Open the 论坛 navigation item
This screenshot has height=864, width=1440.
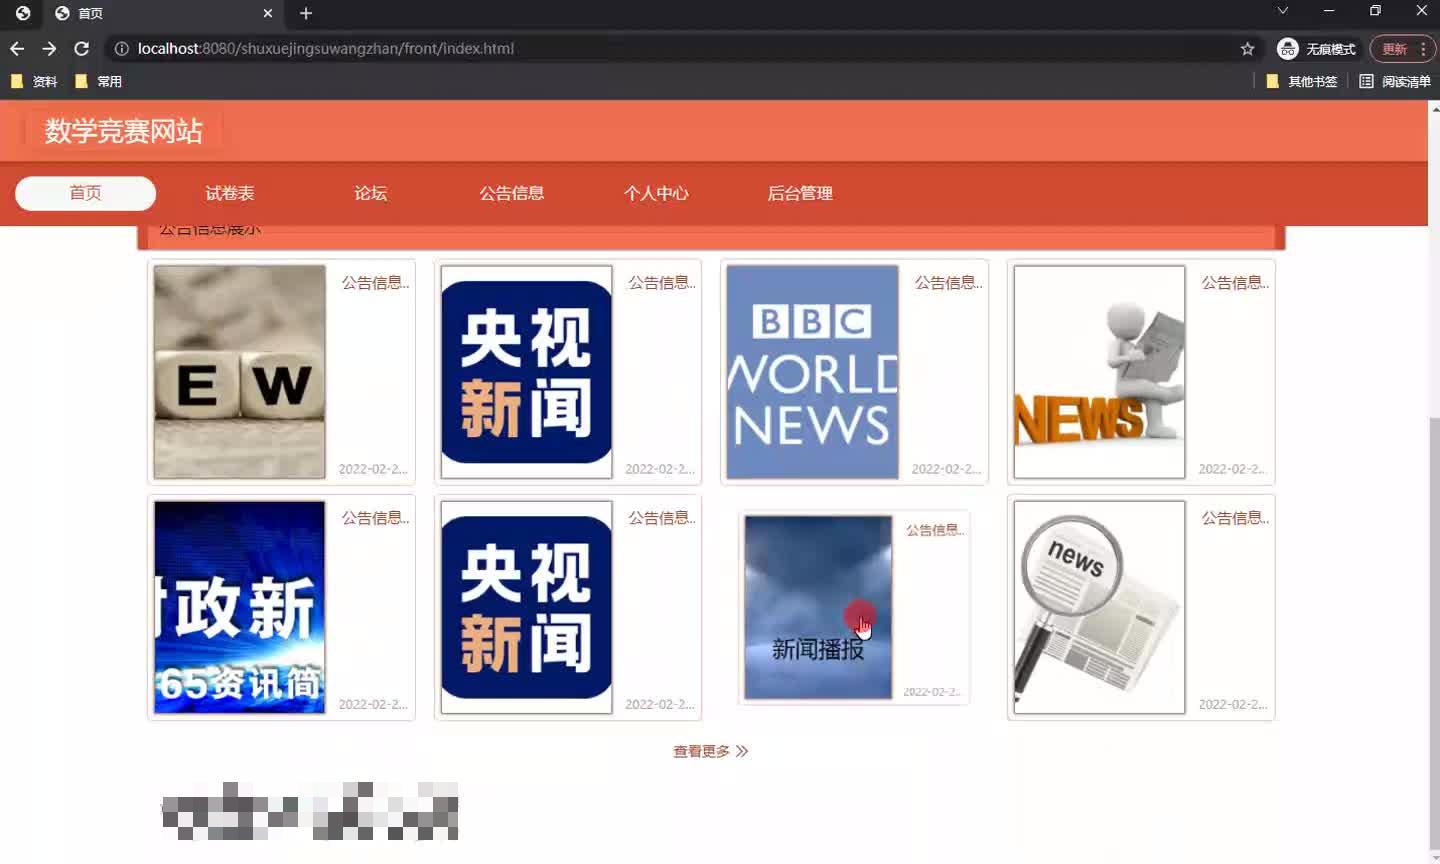coord(371,193)
